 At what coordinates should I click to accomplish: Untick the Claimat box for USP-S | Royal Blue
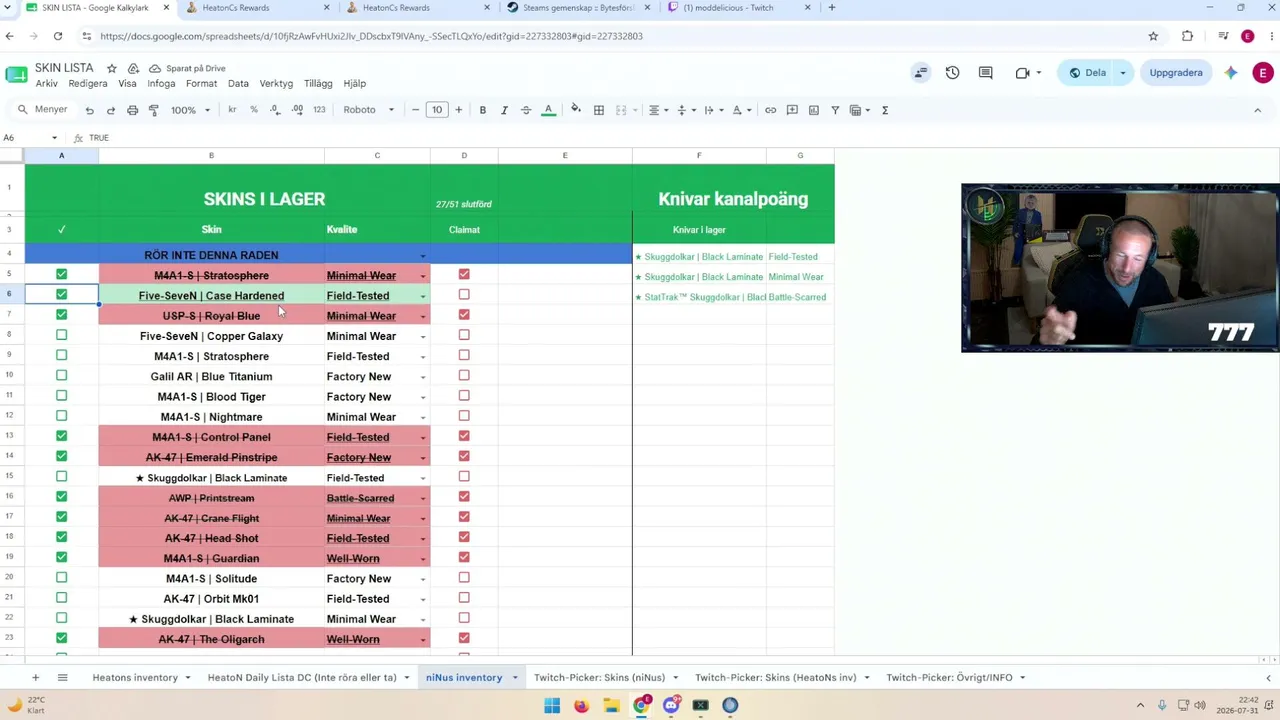pos(464,315)
